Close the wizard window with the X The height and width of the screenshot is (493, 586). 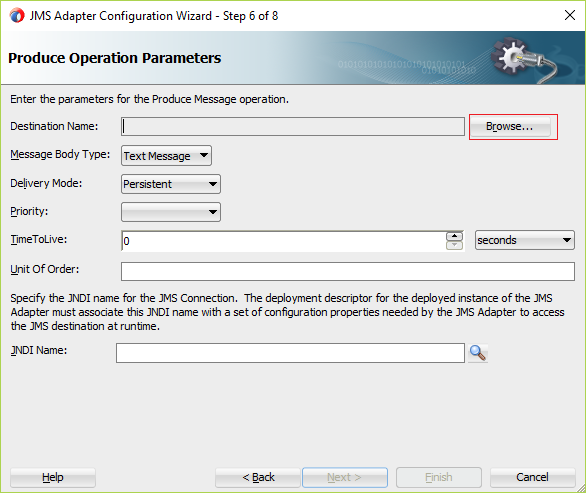click(x=570, y=15)
